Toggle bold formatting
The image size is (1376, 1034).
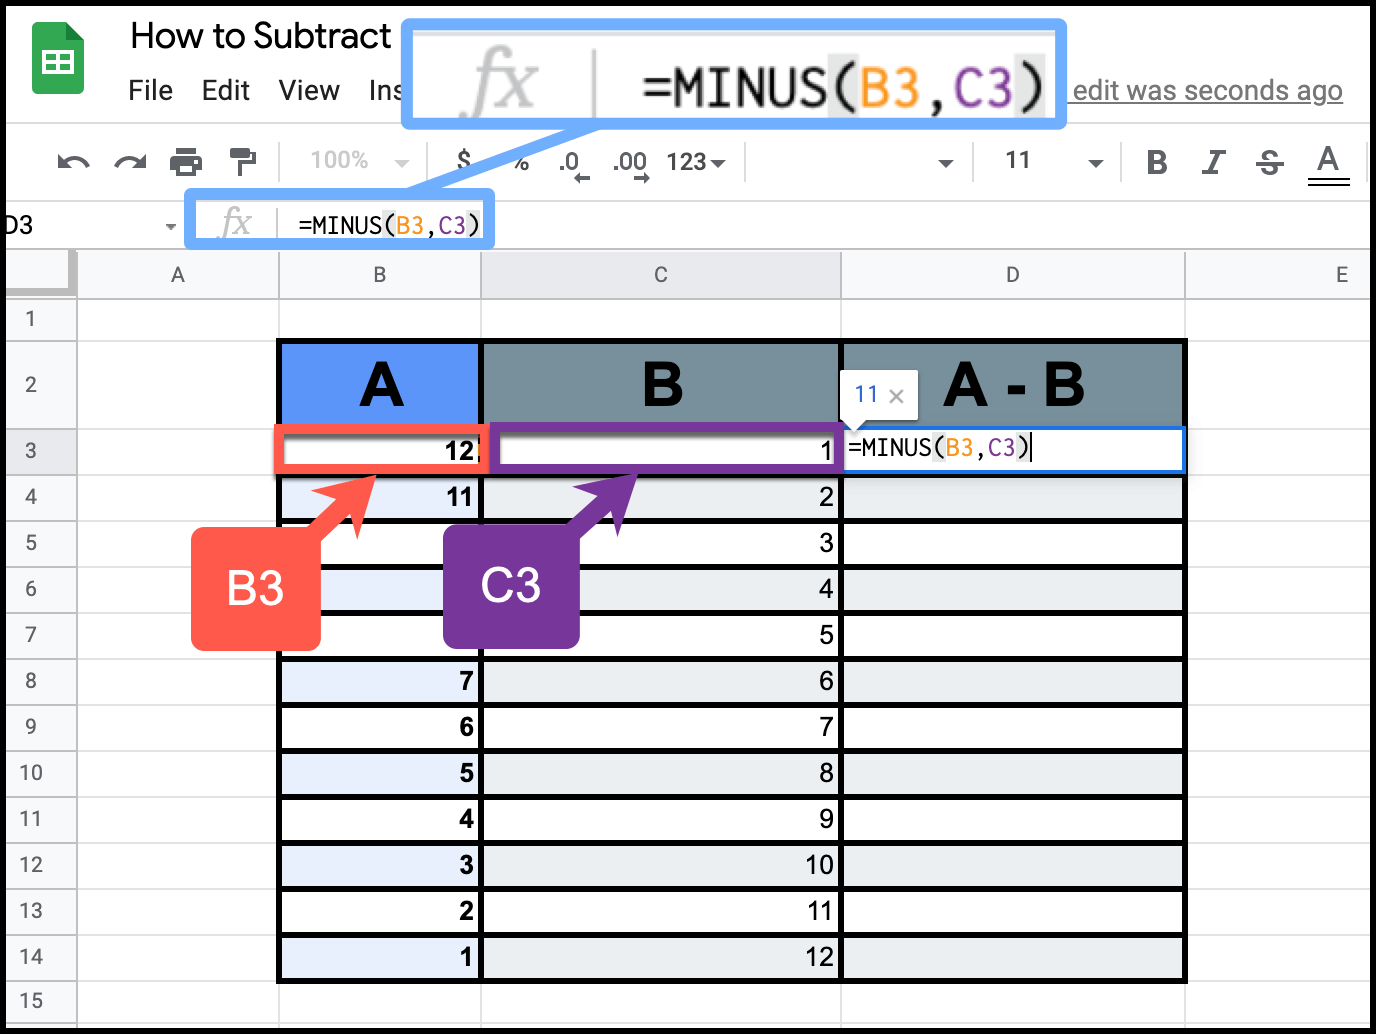(1156, 161)
